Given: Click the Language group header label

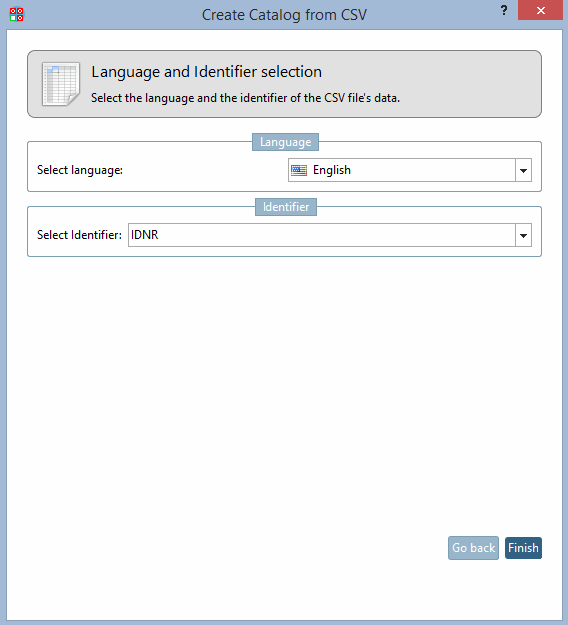Looking at the screenshot, I should pyautogui.click(x=285, y=142).
